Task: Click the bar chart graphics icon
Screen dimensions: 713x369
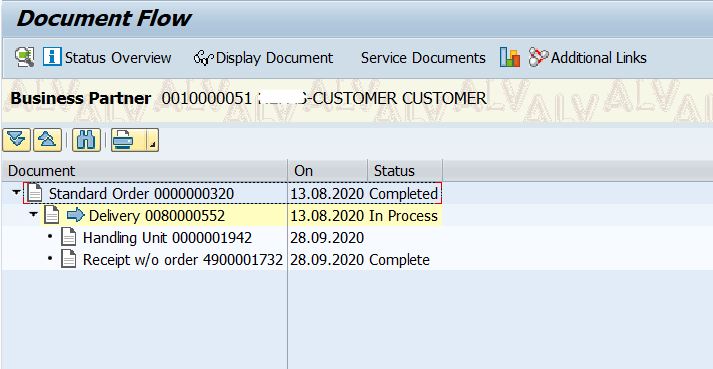Action: click(510, 57)
